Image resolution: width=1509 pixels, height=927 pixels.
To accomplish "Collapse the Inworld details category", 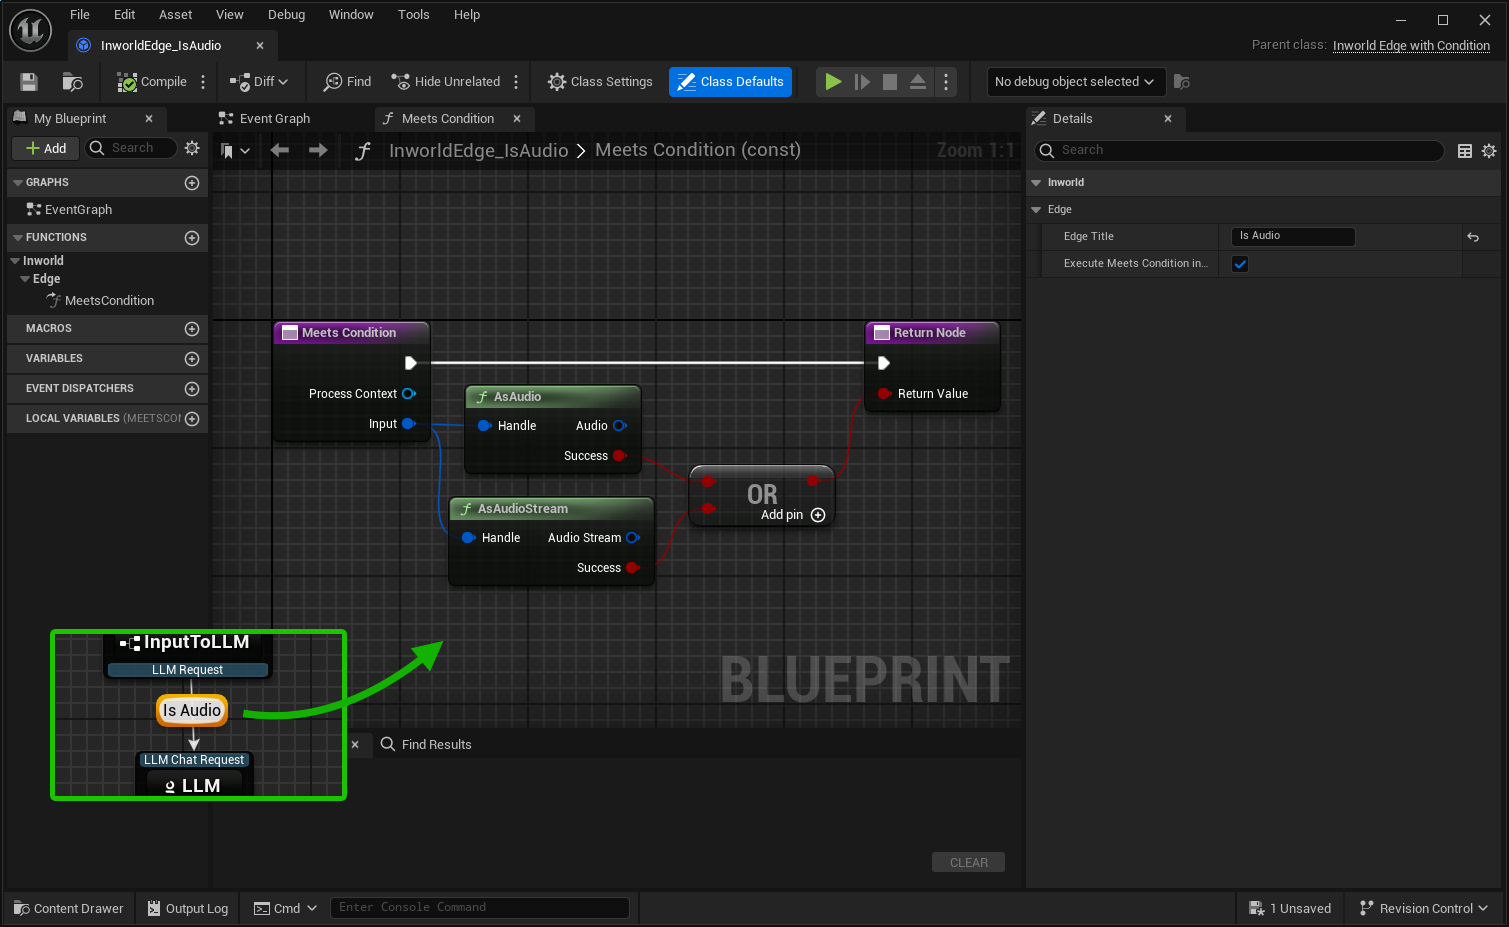I will 1036,183.
